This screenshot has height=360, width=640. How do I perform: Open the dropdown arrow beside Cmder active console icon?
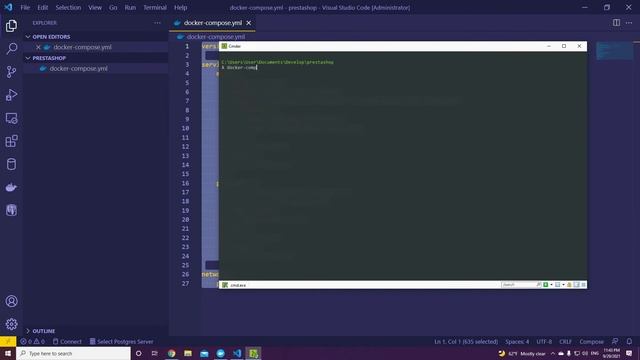[563, 284]
